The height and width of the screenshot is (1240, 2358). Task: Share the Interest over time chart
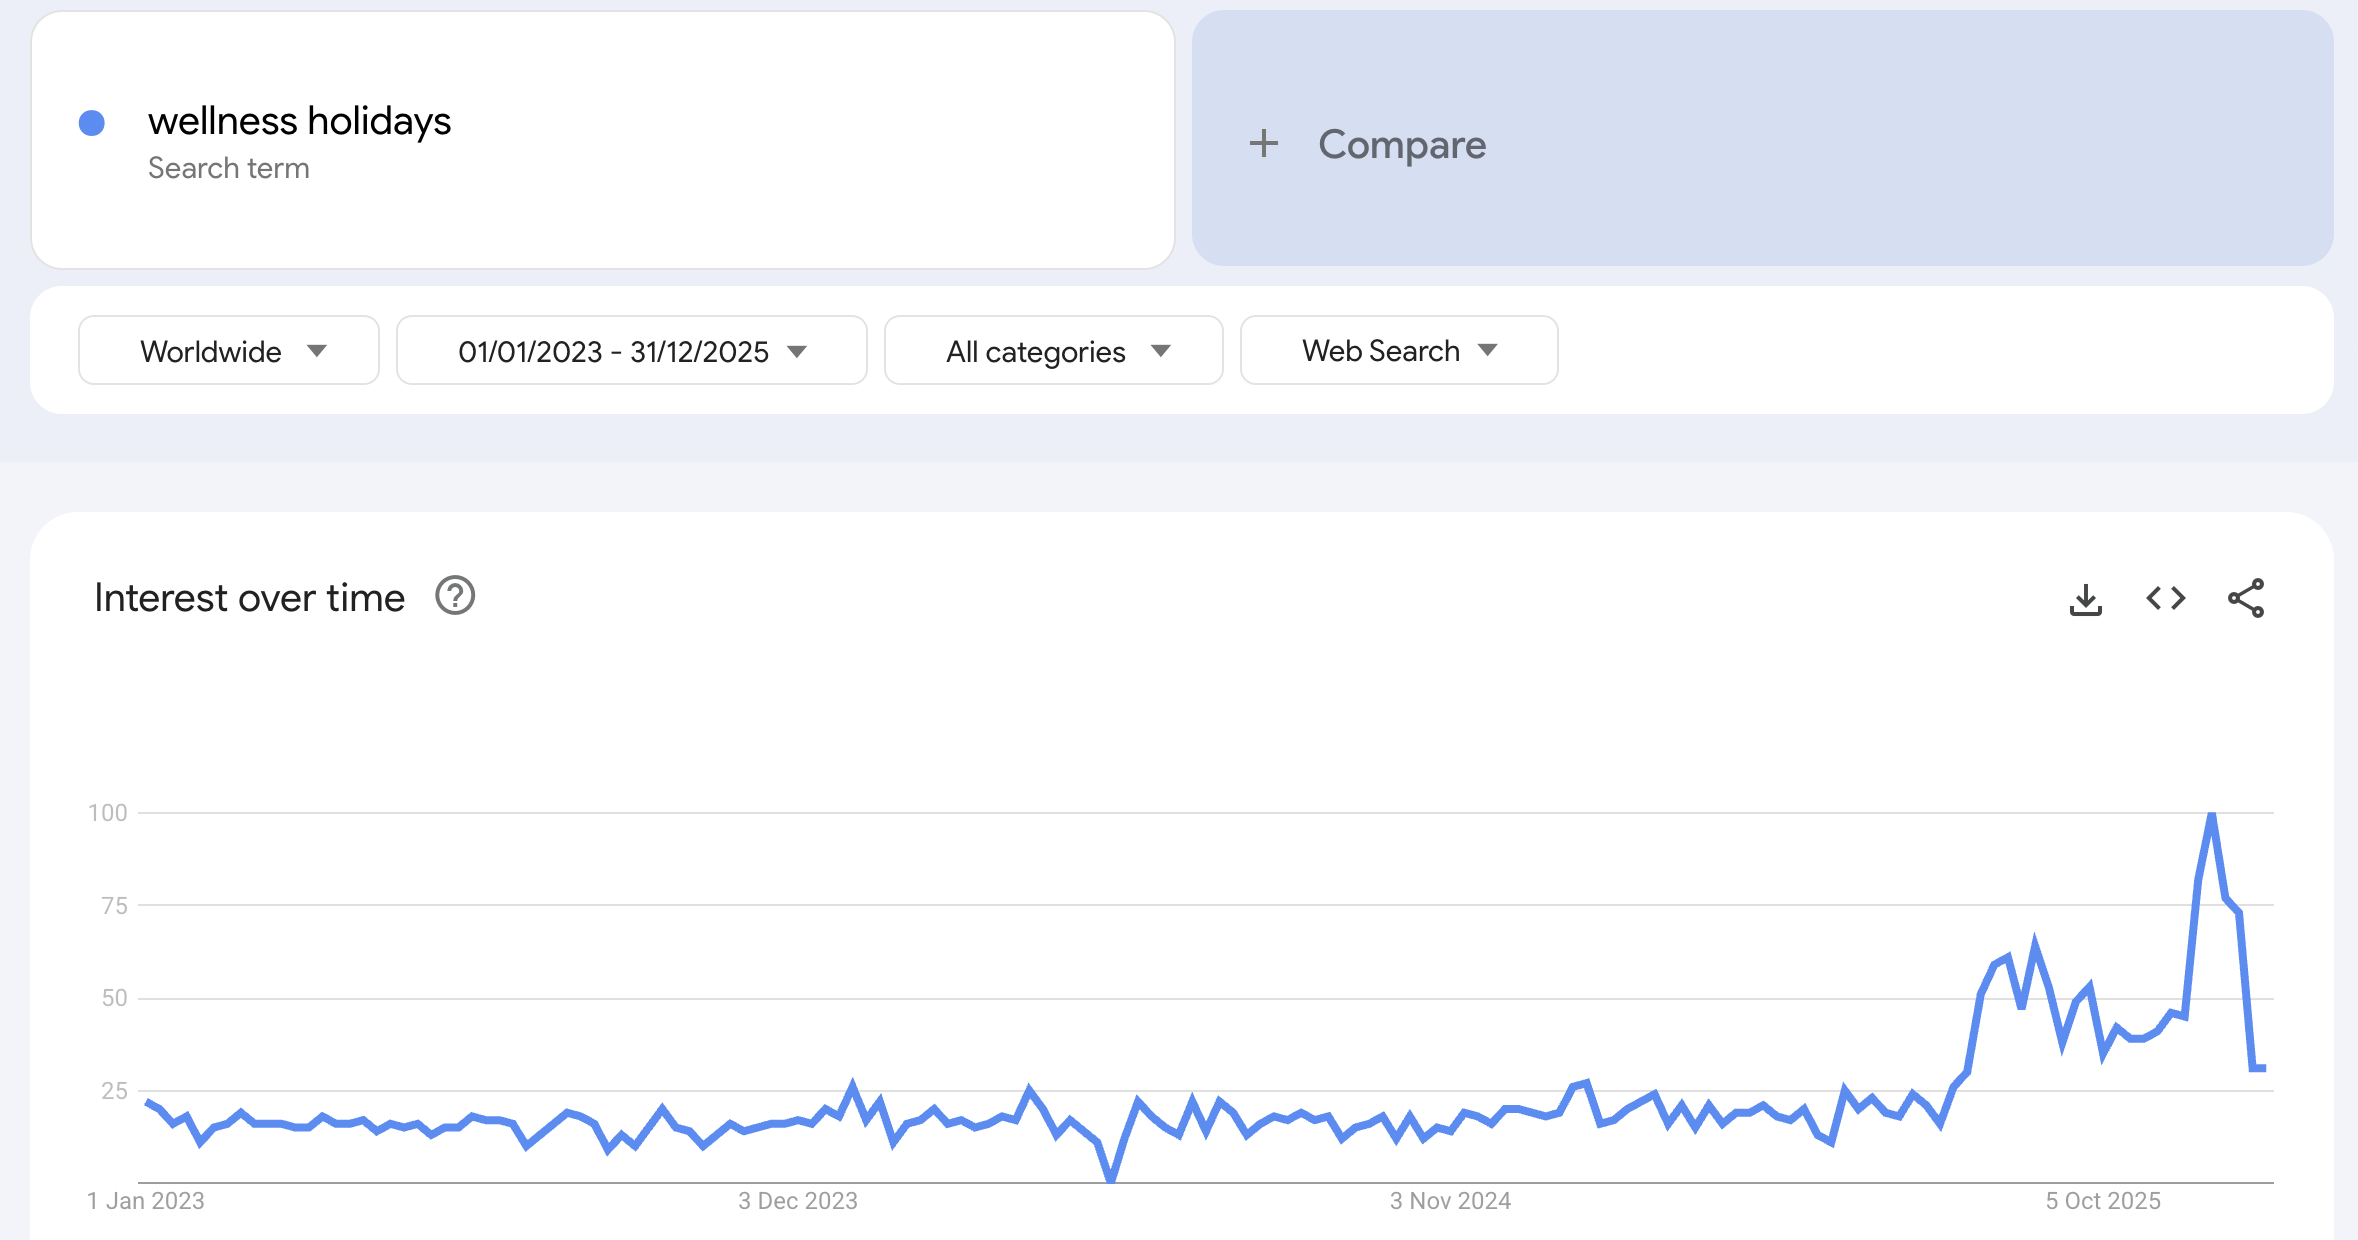pos(2247,597)
